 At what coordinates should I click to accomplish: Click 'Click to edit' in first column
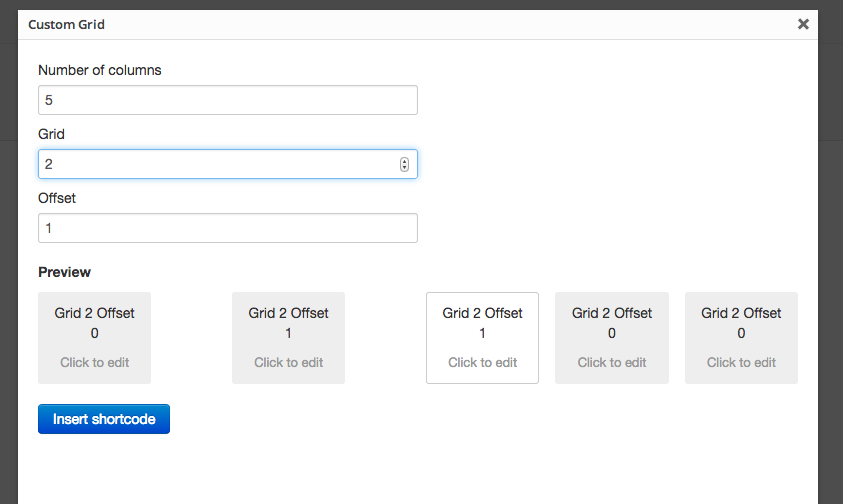pos(95,363)
